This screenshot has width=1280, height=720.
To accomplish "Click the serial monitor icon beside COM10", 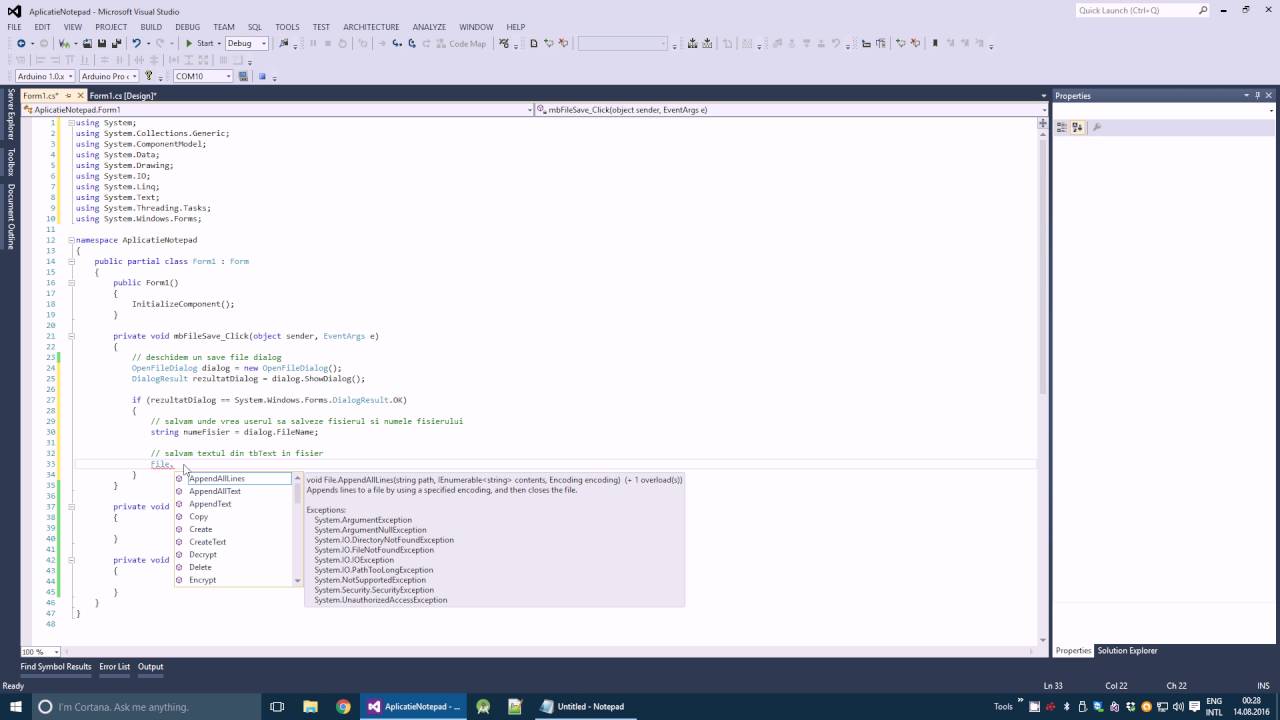I will tap(243, 76).
